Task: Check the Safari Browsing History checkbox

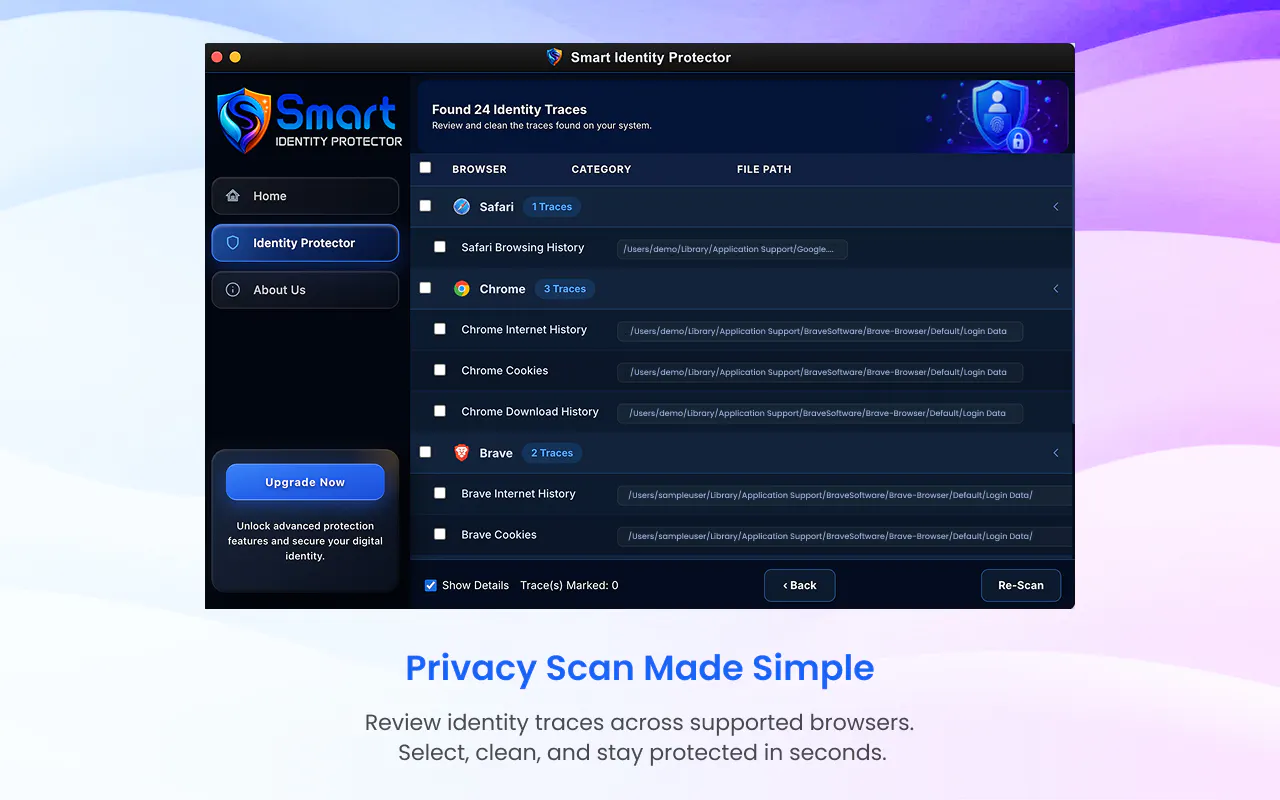Action: (440, 247)
